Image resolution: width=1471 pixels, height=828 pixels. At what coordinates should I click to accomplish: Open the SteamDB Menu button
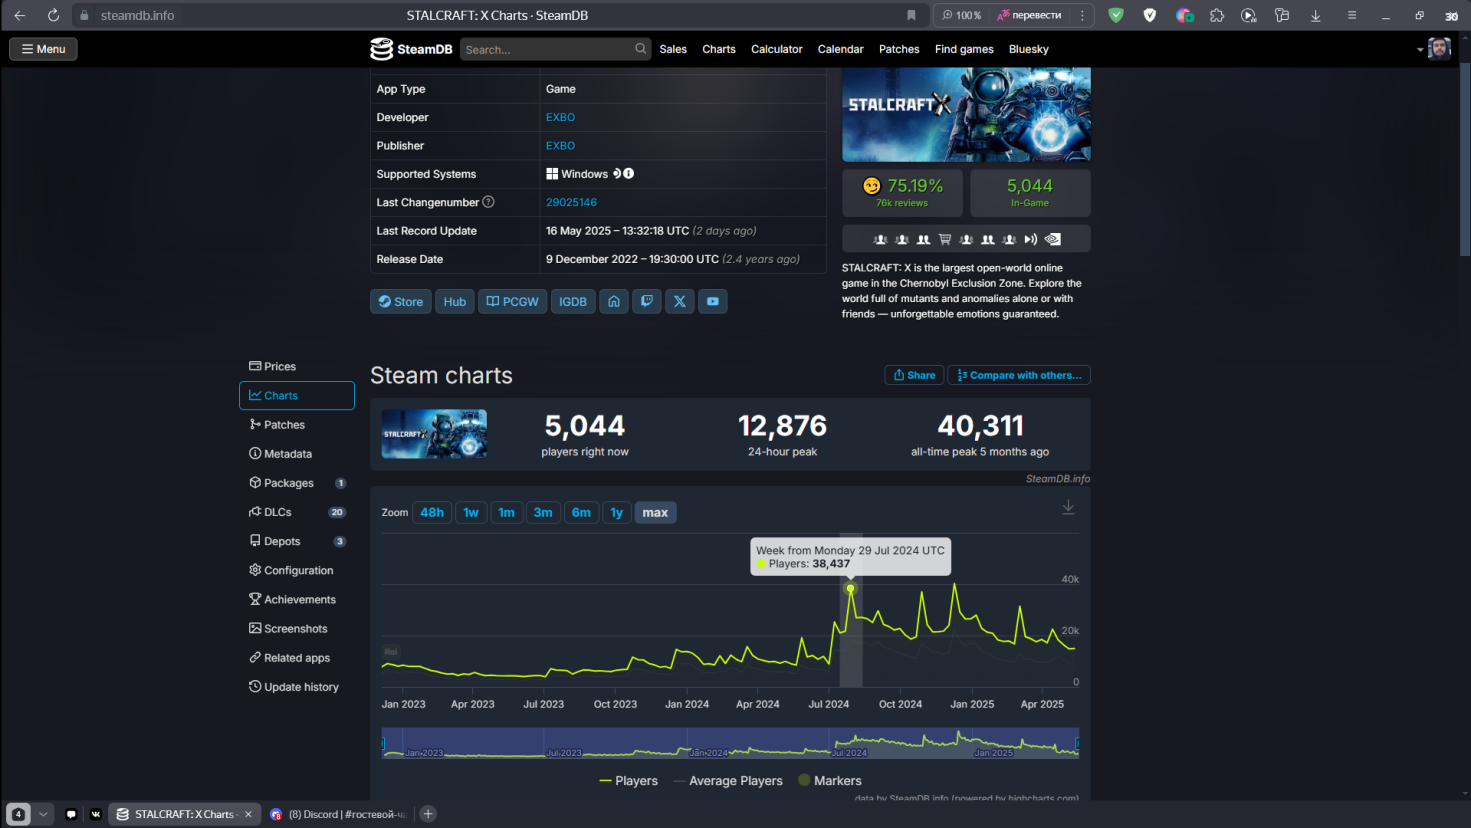(43, 49)
